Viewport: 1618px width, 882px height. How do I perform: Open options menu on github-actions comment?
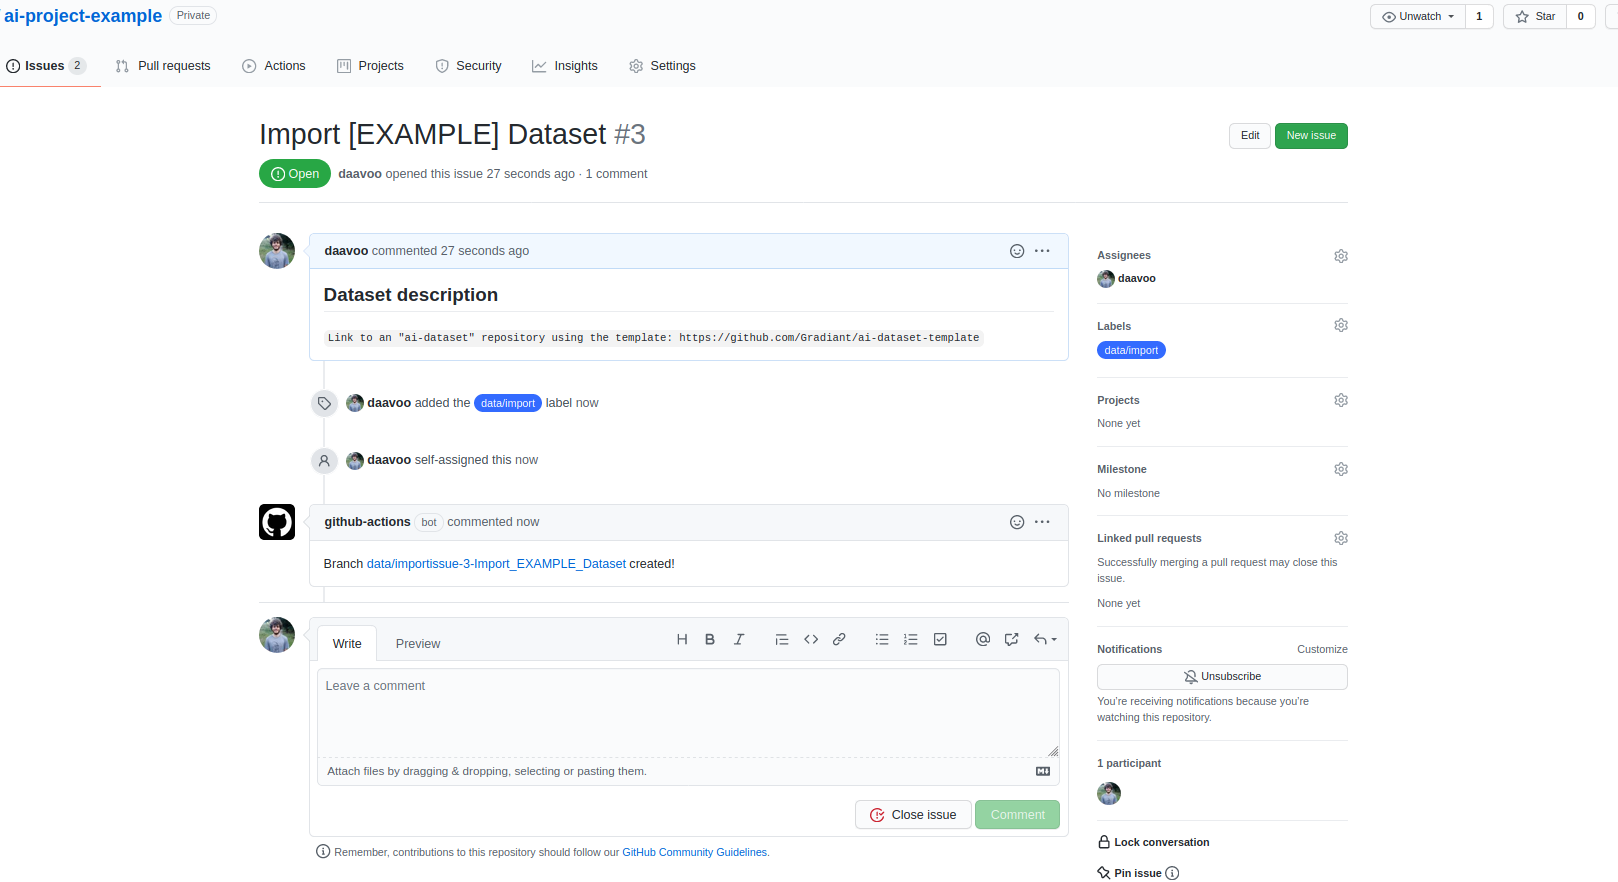click(1042, 522)
